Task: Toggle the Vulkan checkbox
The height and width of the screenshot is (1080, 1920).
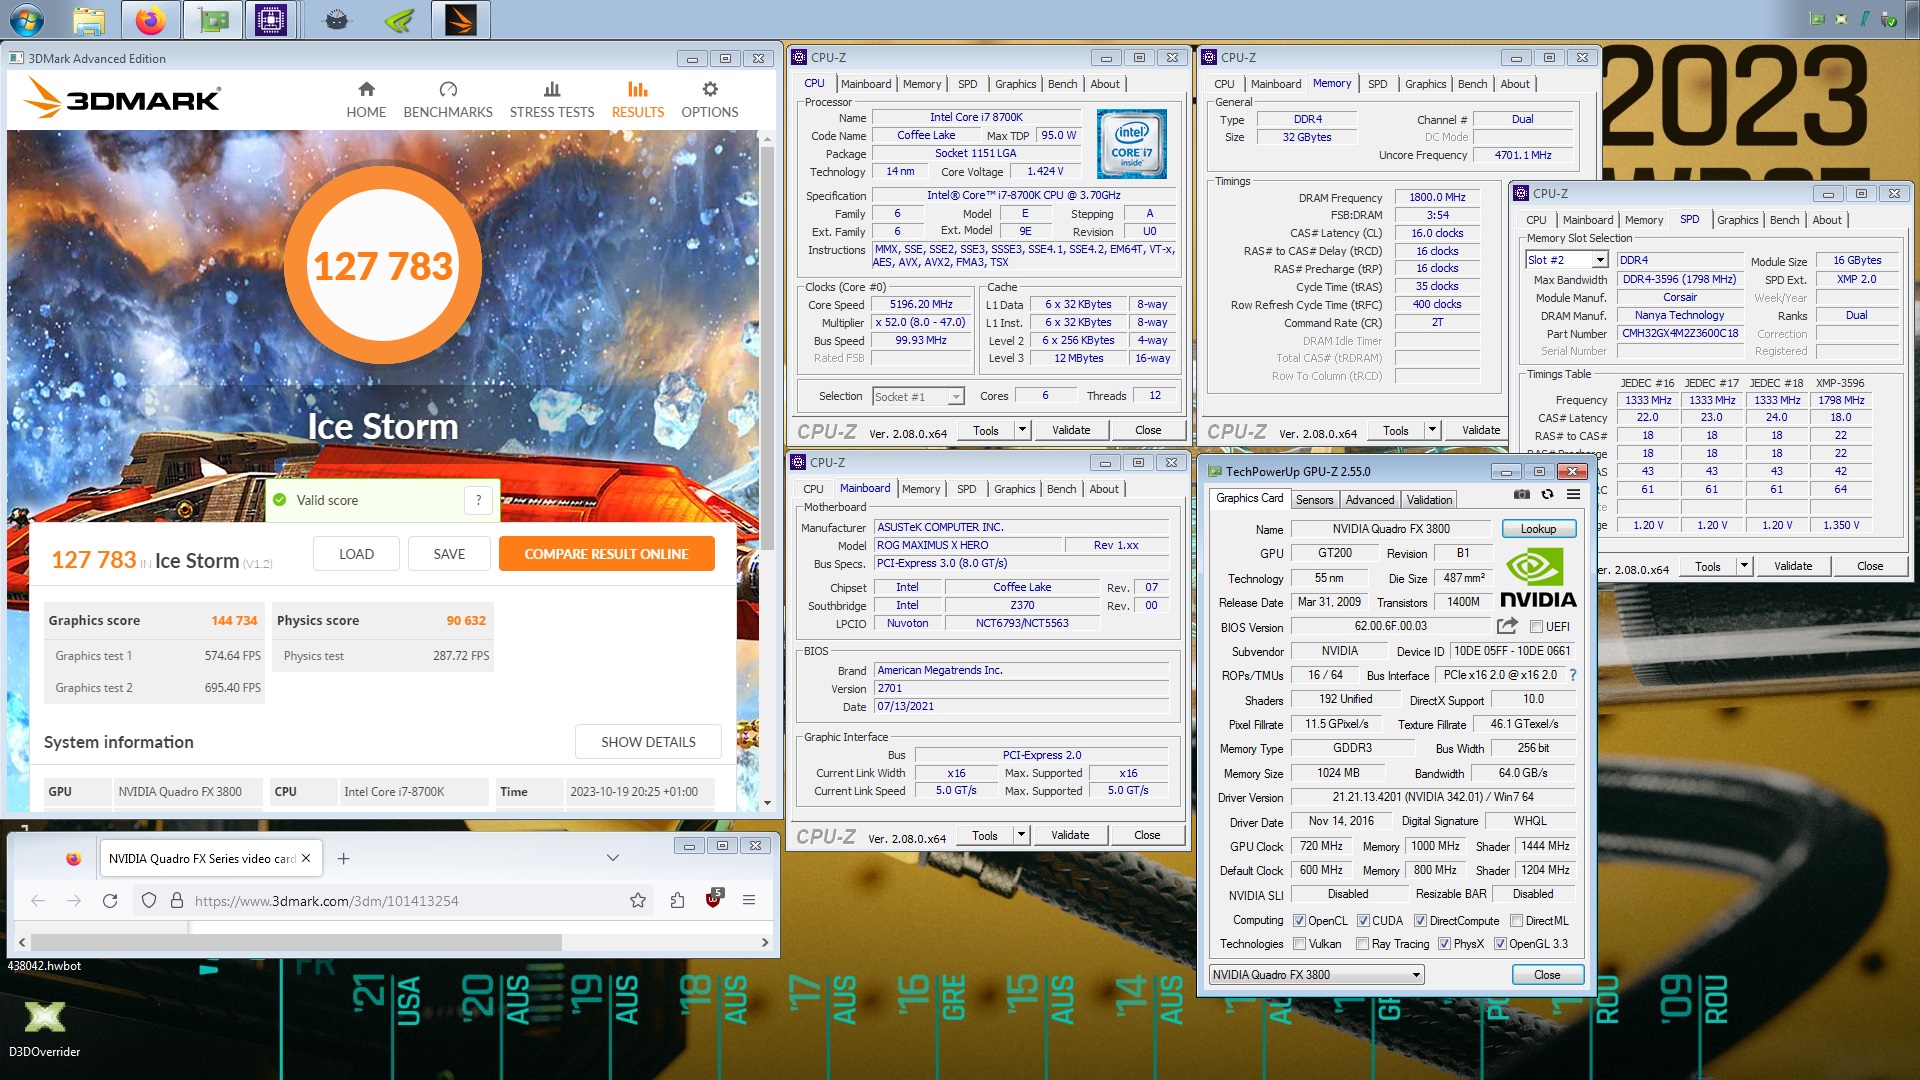Action: 1299,944
